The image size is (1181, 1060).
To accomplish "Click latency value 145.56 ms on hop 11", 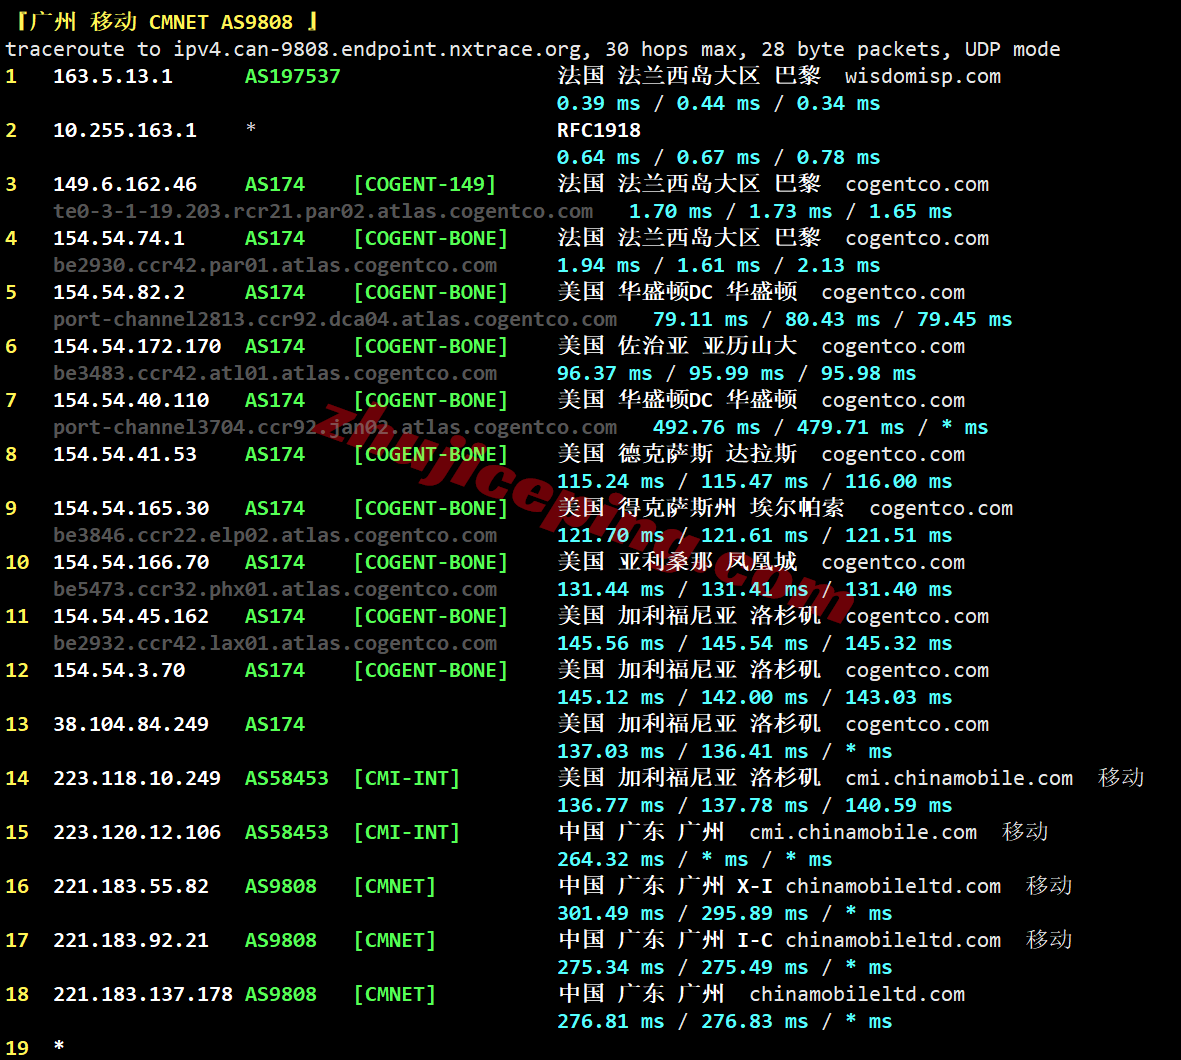I will click(610, 643).
